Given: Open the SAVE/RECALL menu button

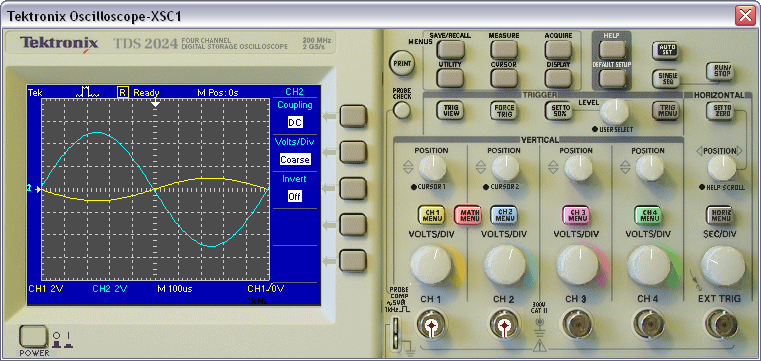Looking at the screenshot, I should coord(450,49).
